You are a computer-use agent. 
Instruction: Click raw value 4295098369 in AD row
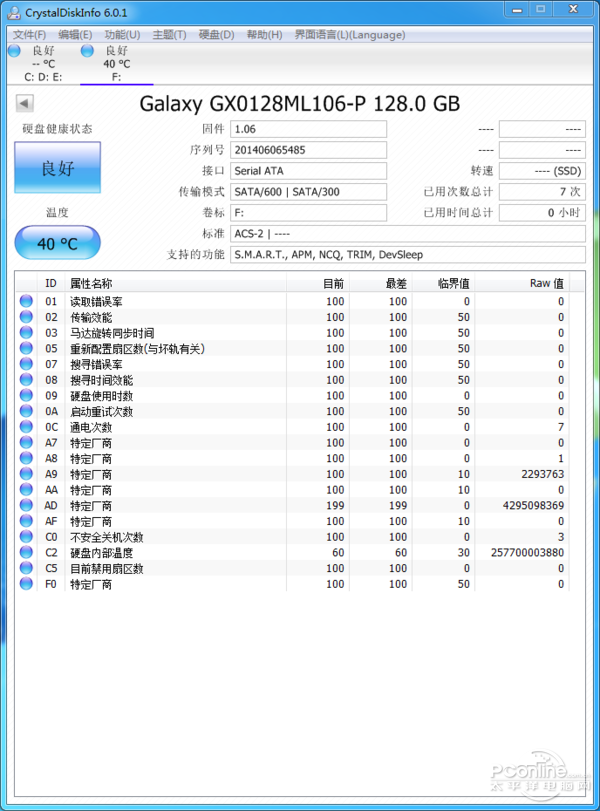pyautogui.click(x=533, y=505)
